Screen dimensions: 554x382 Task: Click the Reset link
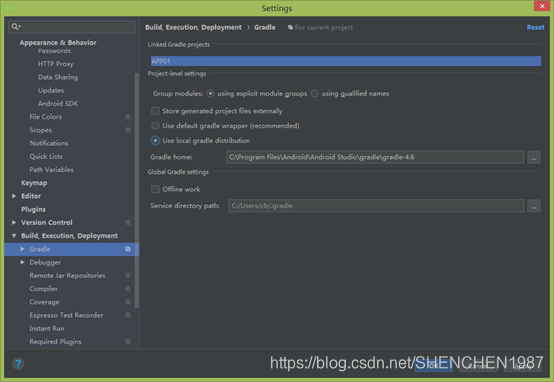coord(535,27)
